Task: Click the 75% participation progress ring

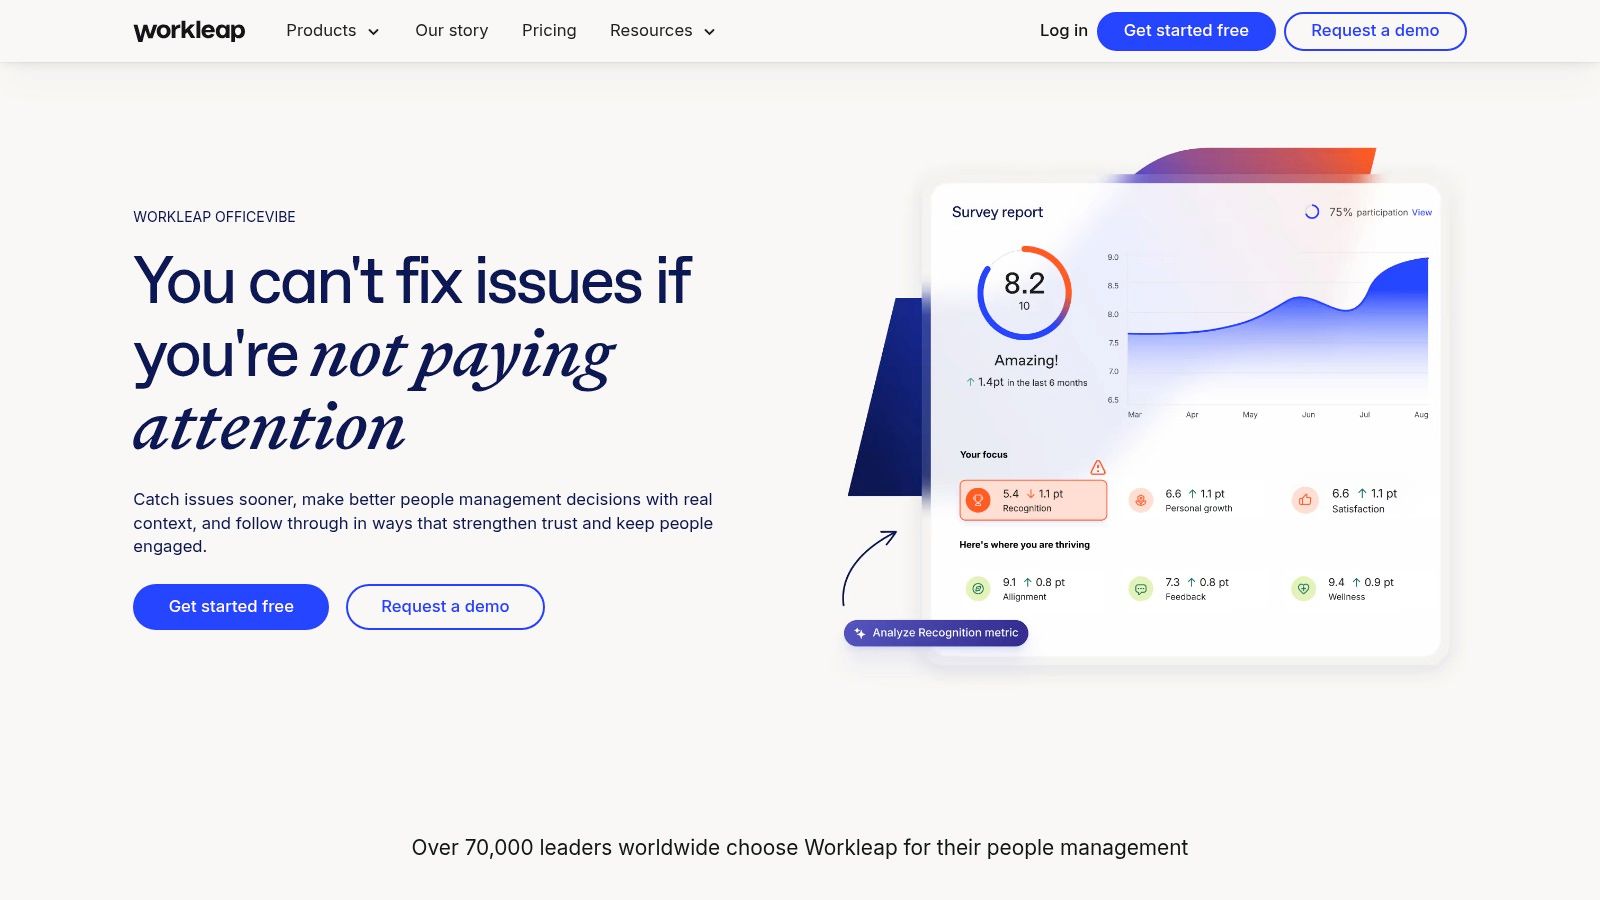Action: 1313,212
